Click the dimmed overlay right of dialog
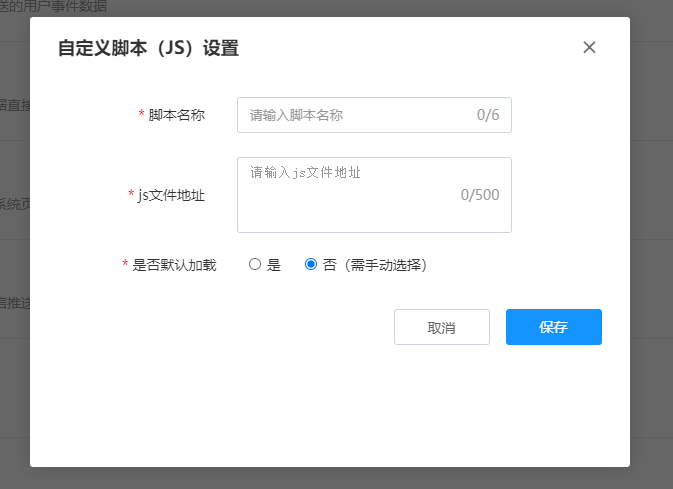The image size is (673, 489). [x=652, y=250]
